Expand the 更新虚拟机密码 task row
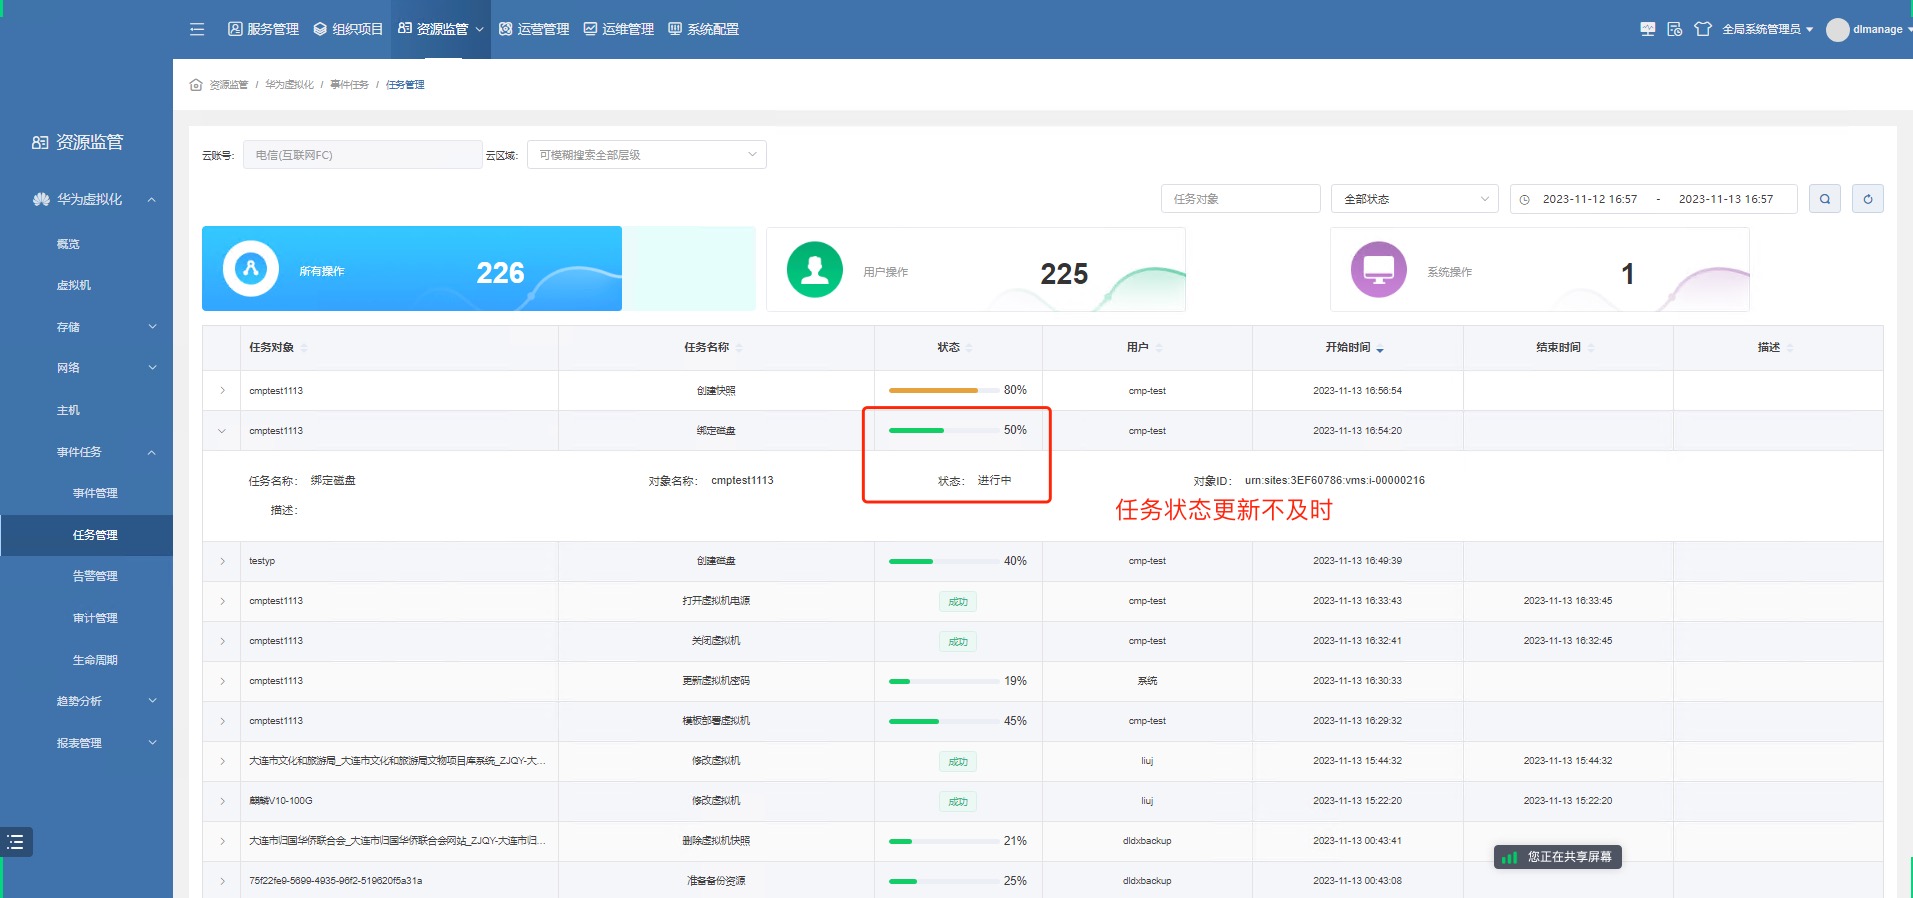Screen dimensions: 1913x898 [x=222, y=681]
